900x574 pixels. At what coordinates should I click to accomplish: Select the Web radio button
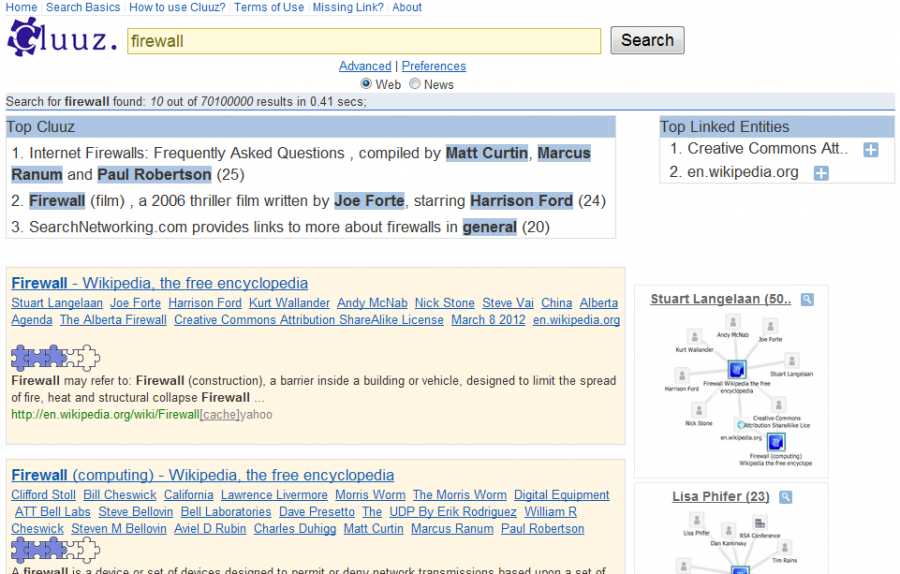click(x=367, y=84)
